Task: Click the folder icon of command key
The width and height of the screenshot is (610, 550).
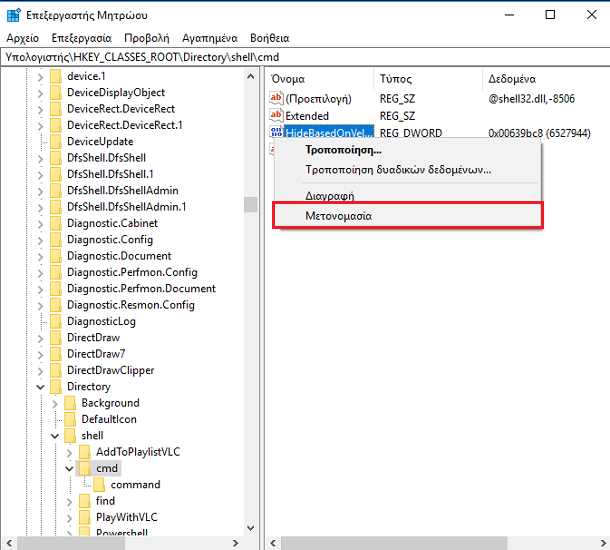Action: (99, 485)
